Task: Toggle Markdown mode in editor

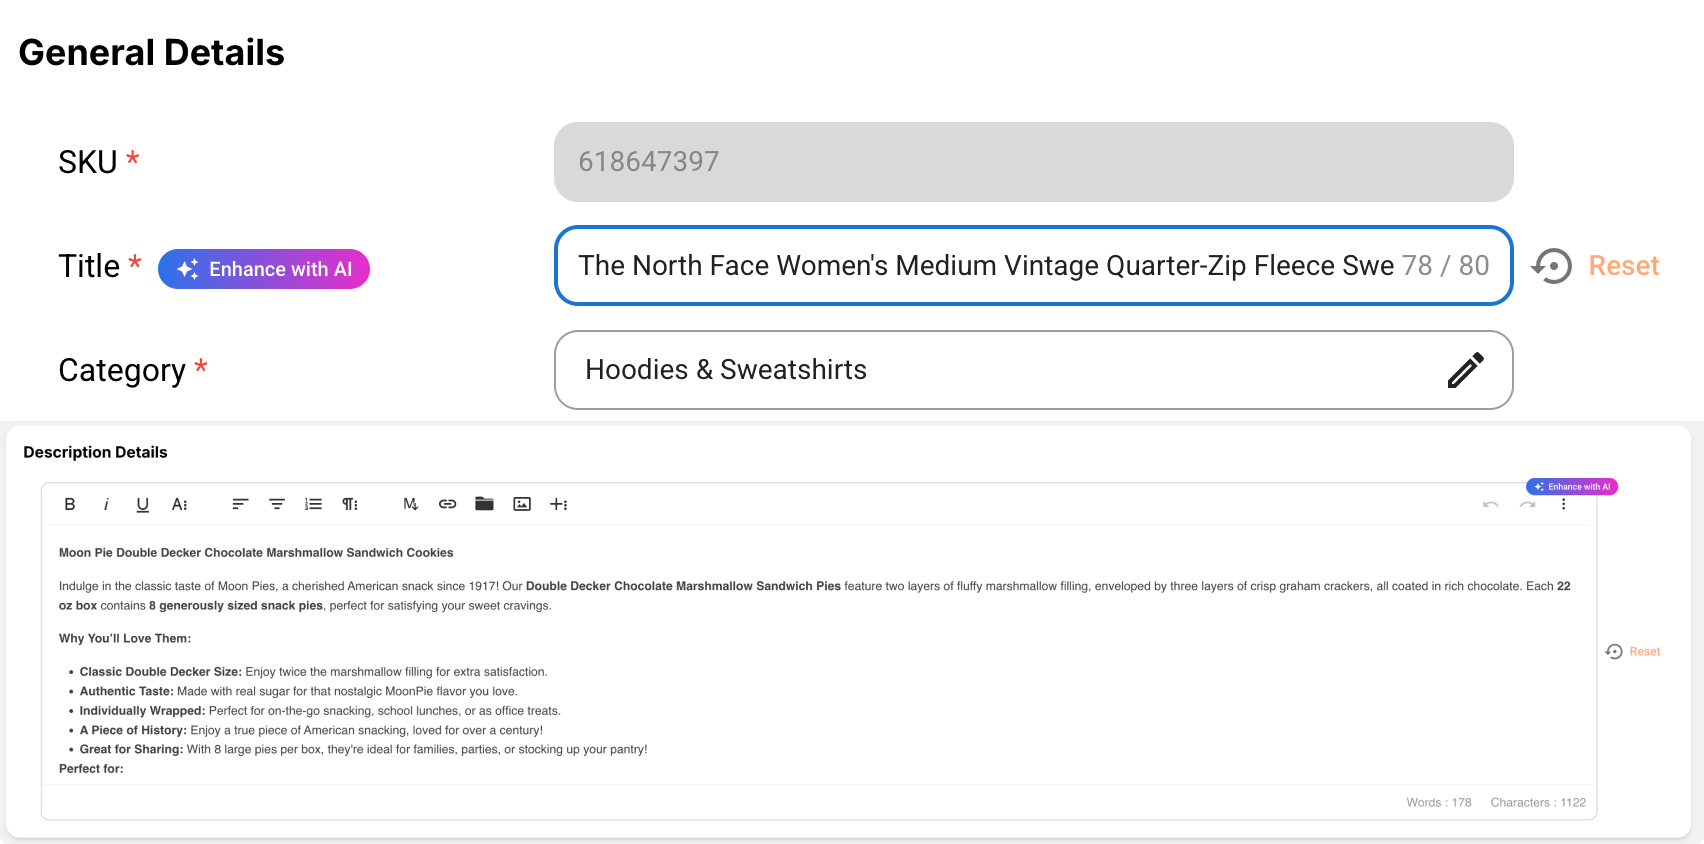Action: tap(410, 504)
